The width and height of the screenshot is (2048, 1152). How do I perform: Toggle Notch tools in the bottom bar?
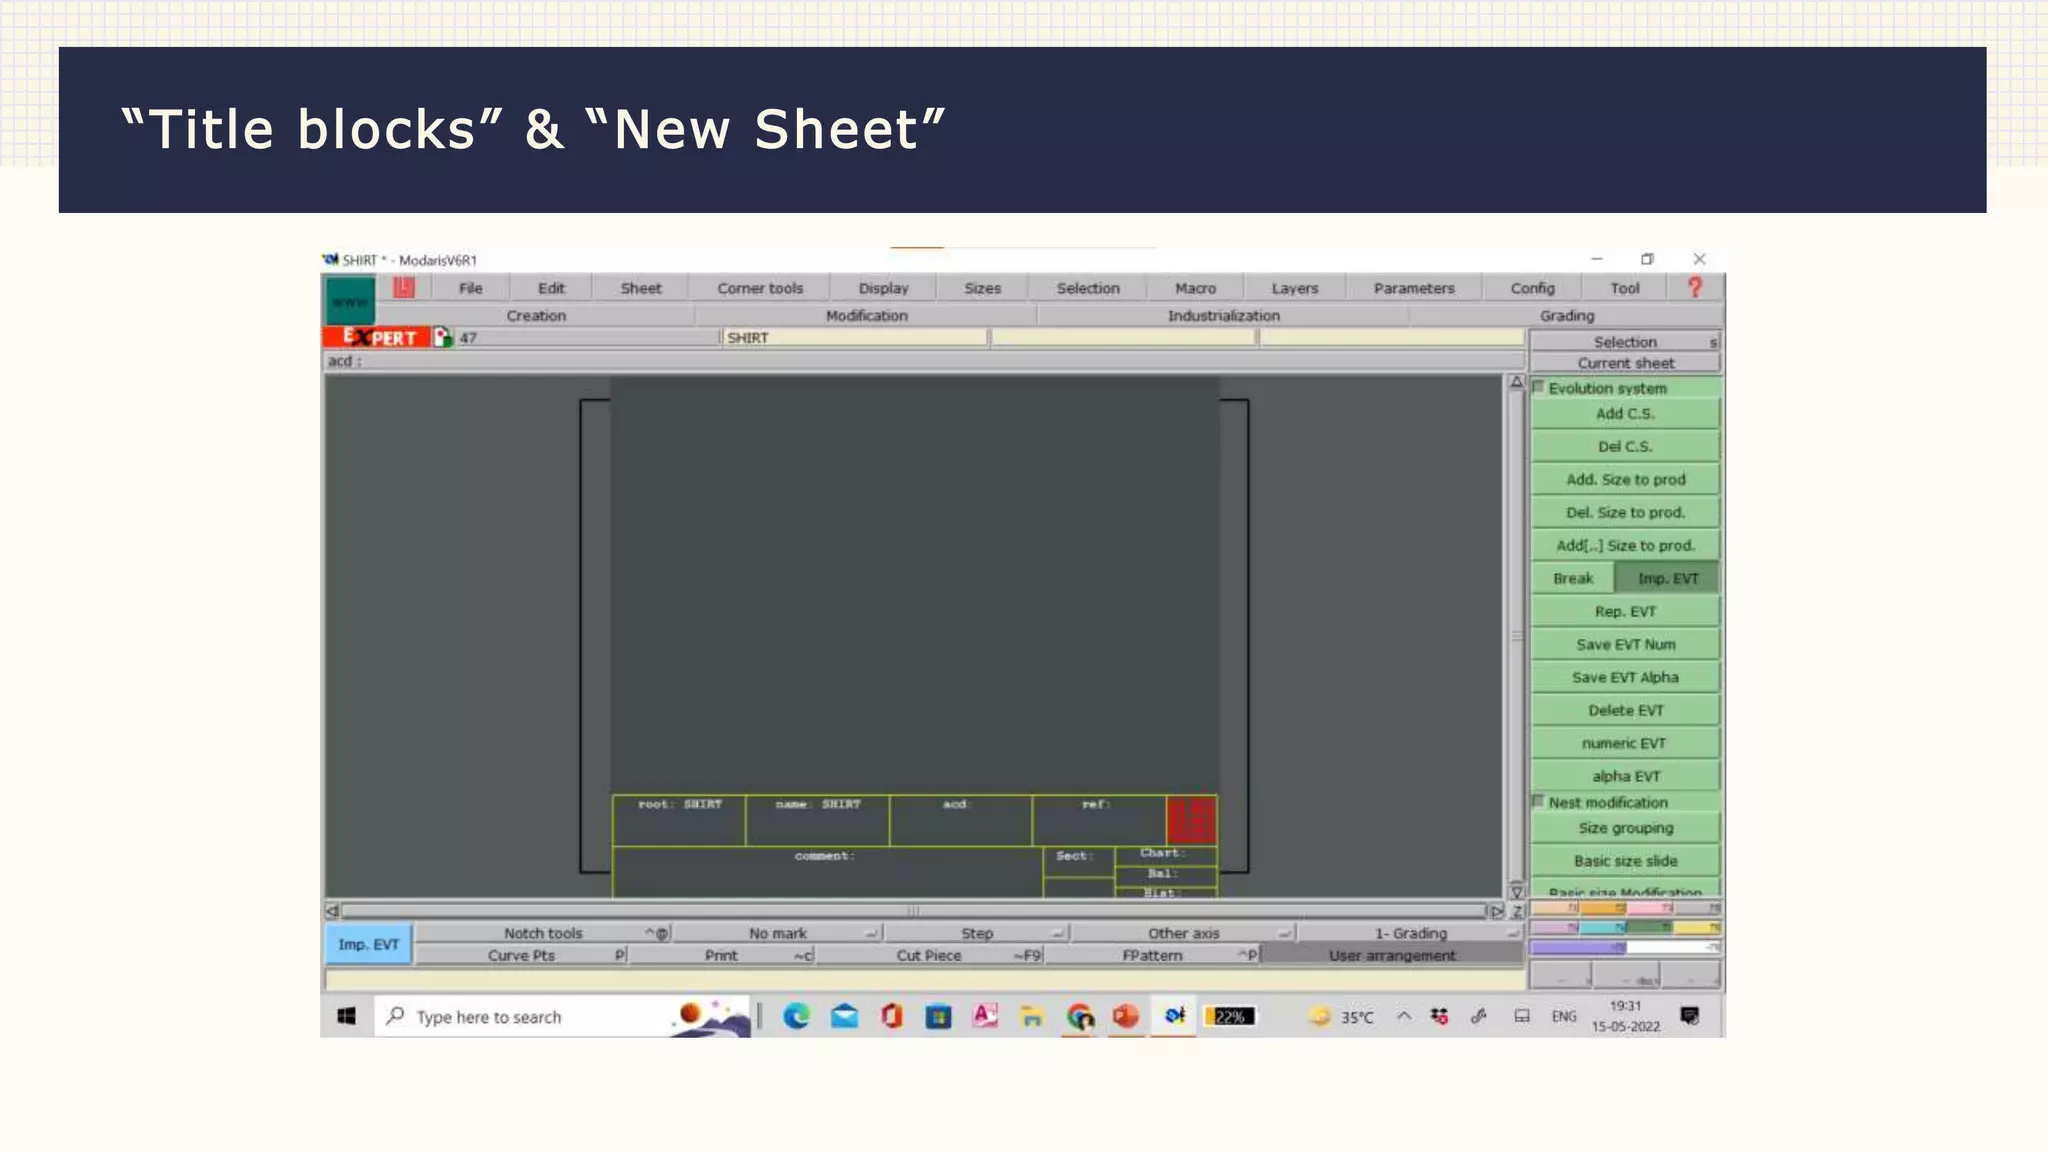coord(543,933)
